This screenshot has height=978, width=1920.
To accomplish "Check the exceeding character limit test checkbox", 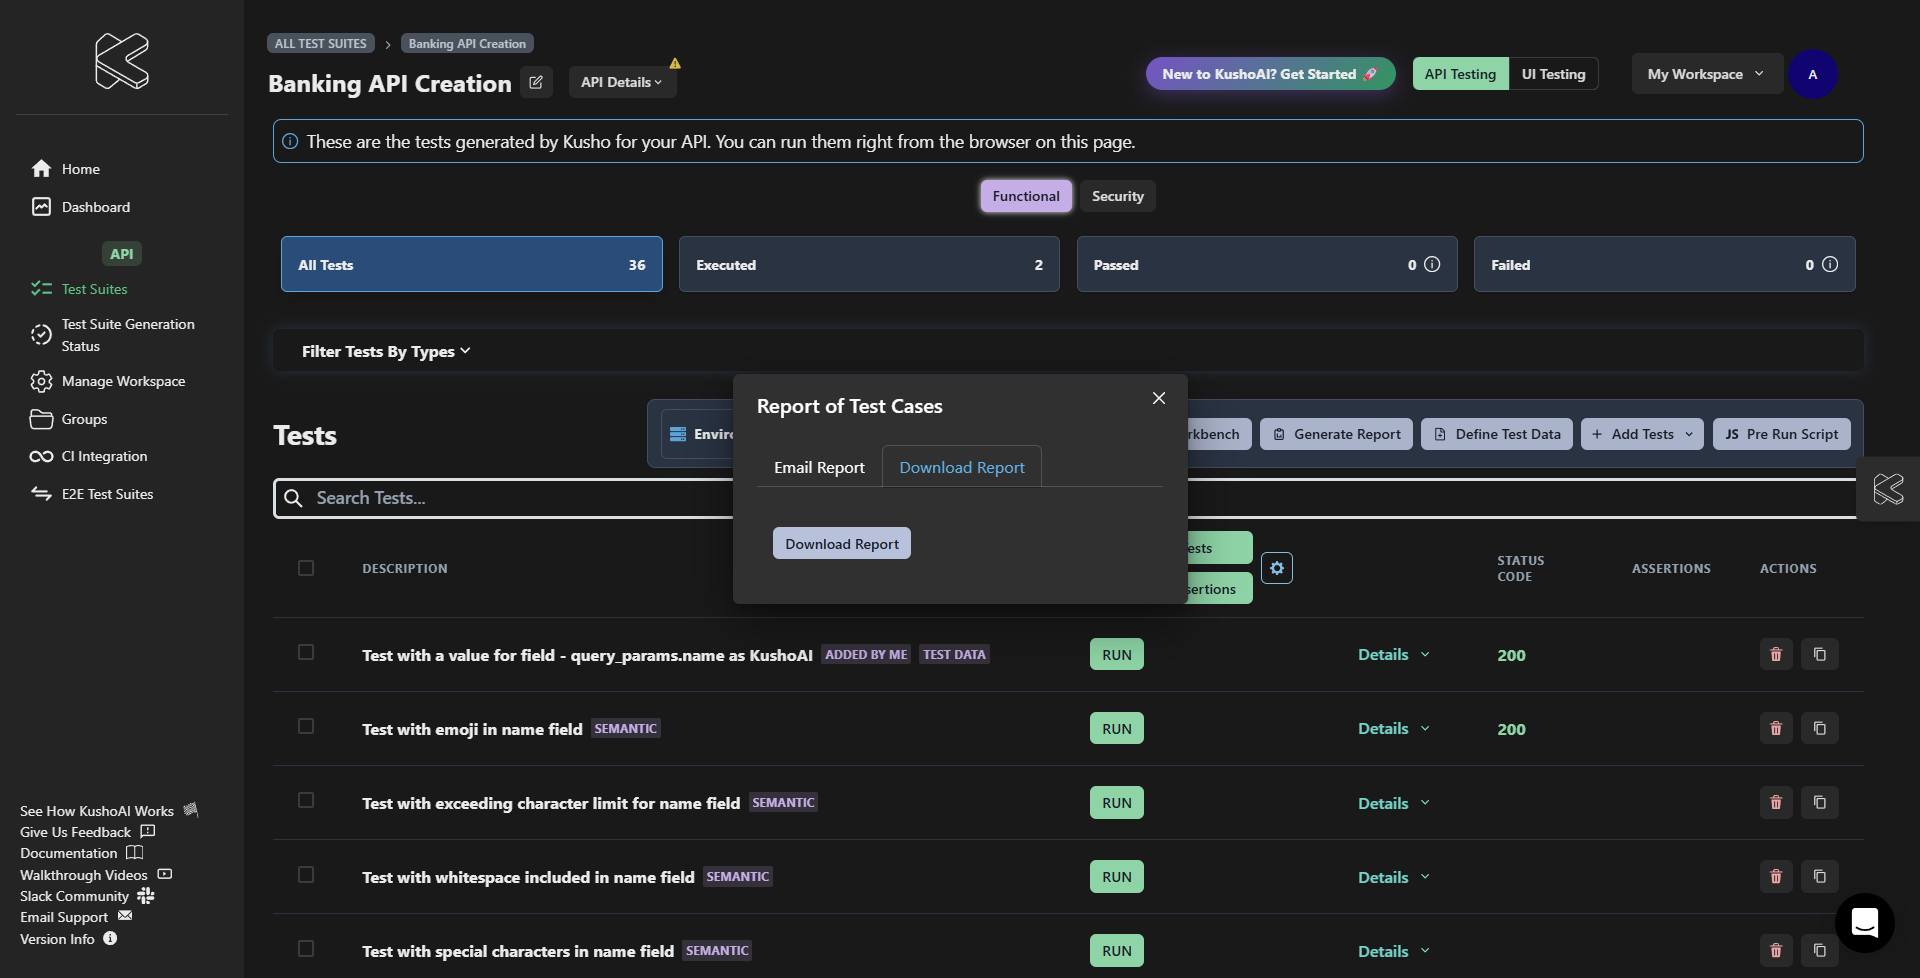I will tap(306, 800).
